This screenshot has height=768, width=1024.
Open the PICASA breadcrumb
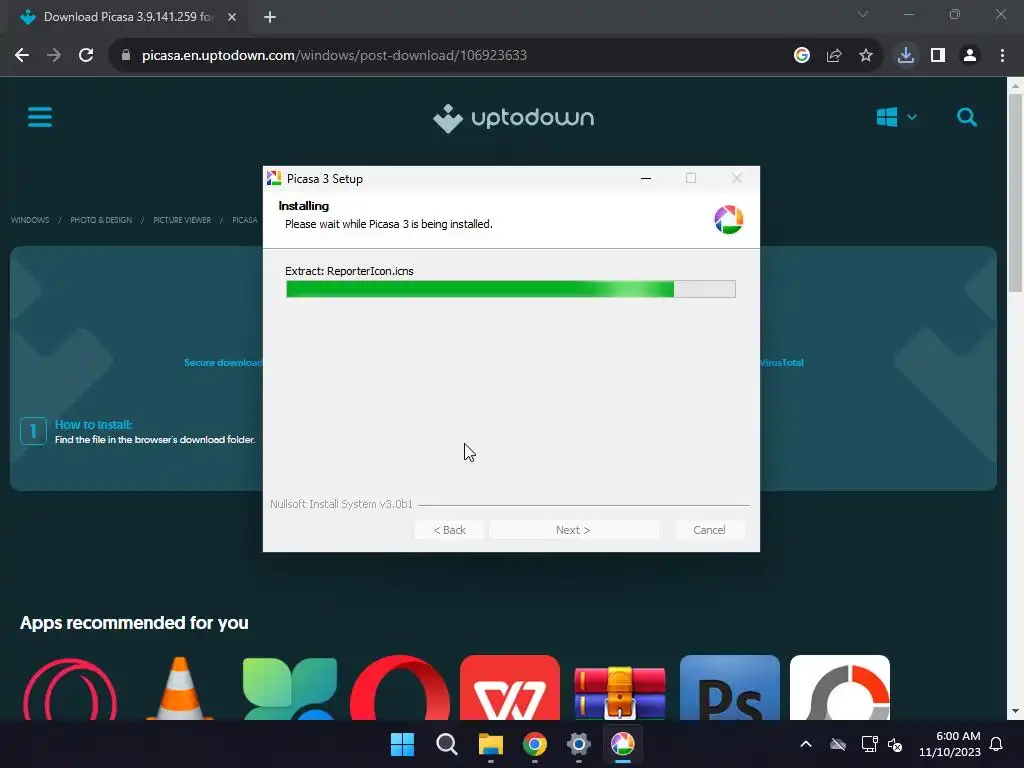tap(245, 220)
